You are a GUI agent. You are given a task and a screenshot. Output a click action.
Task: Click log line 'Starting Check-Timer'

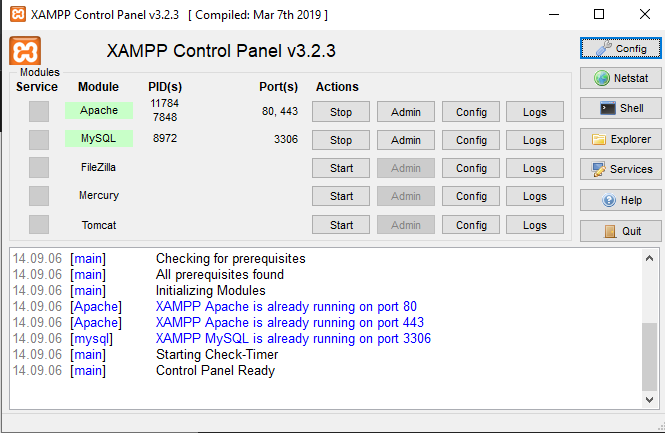click(x=217, y=355)
